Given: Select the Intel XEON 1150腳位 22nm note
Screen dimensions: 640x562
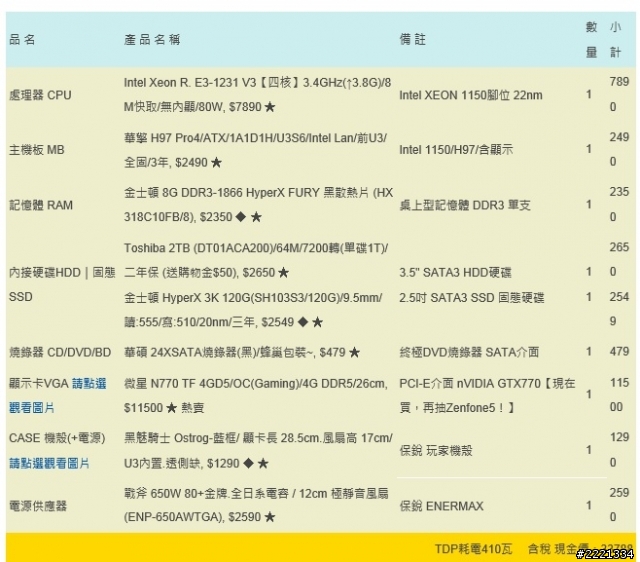Looking at the screenshot, I should [471, 95].
